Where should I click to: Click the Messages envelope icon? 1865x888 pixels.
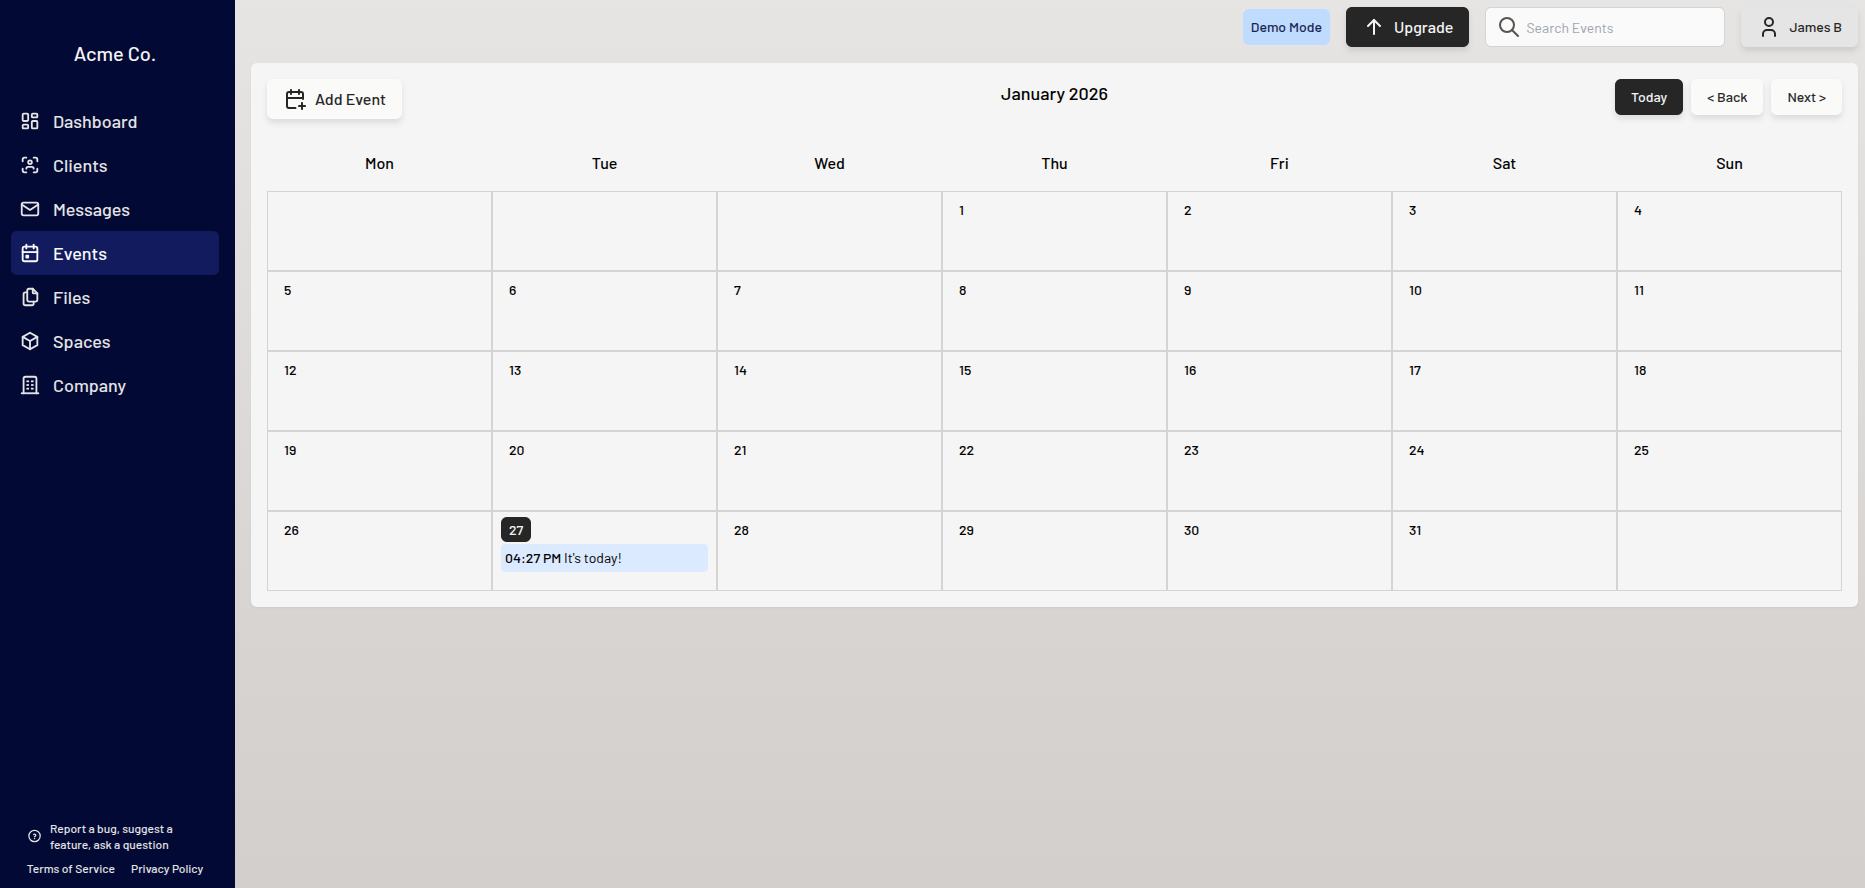pyautogui.click(x=30, y=209)
